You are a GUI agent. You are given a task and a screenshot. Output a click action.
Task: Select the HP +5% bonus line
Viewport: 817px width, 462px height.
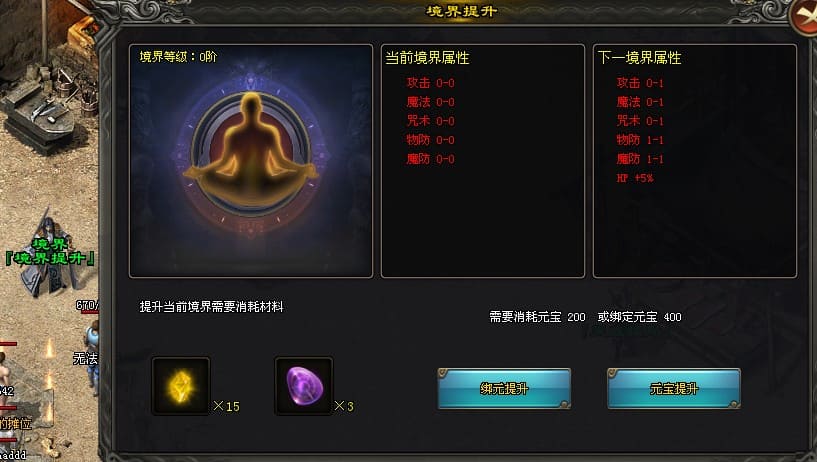tap(635, 178)
